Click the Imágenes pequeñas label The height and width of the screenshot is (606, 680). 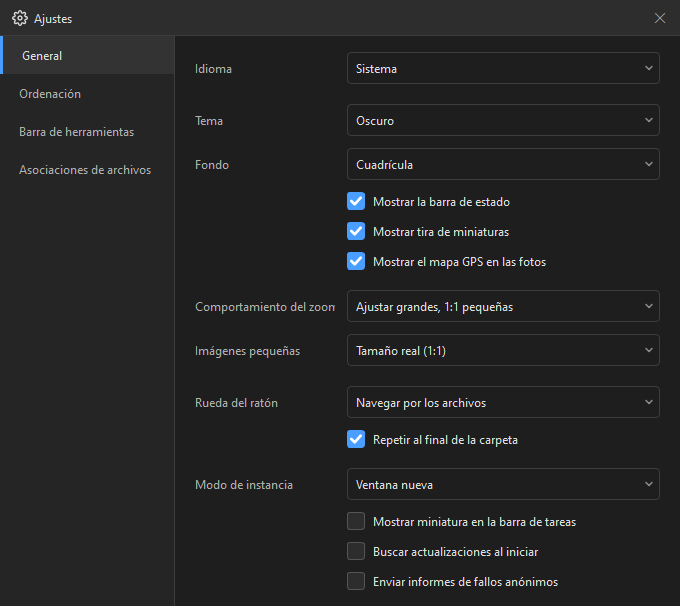247,351
